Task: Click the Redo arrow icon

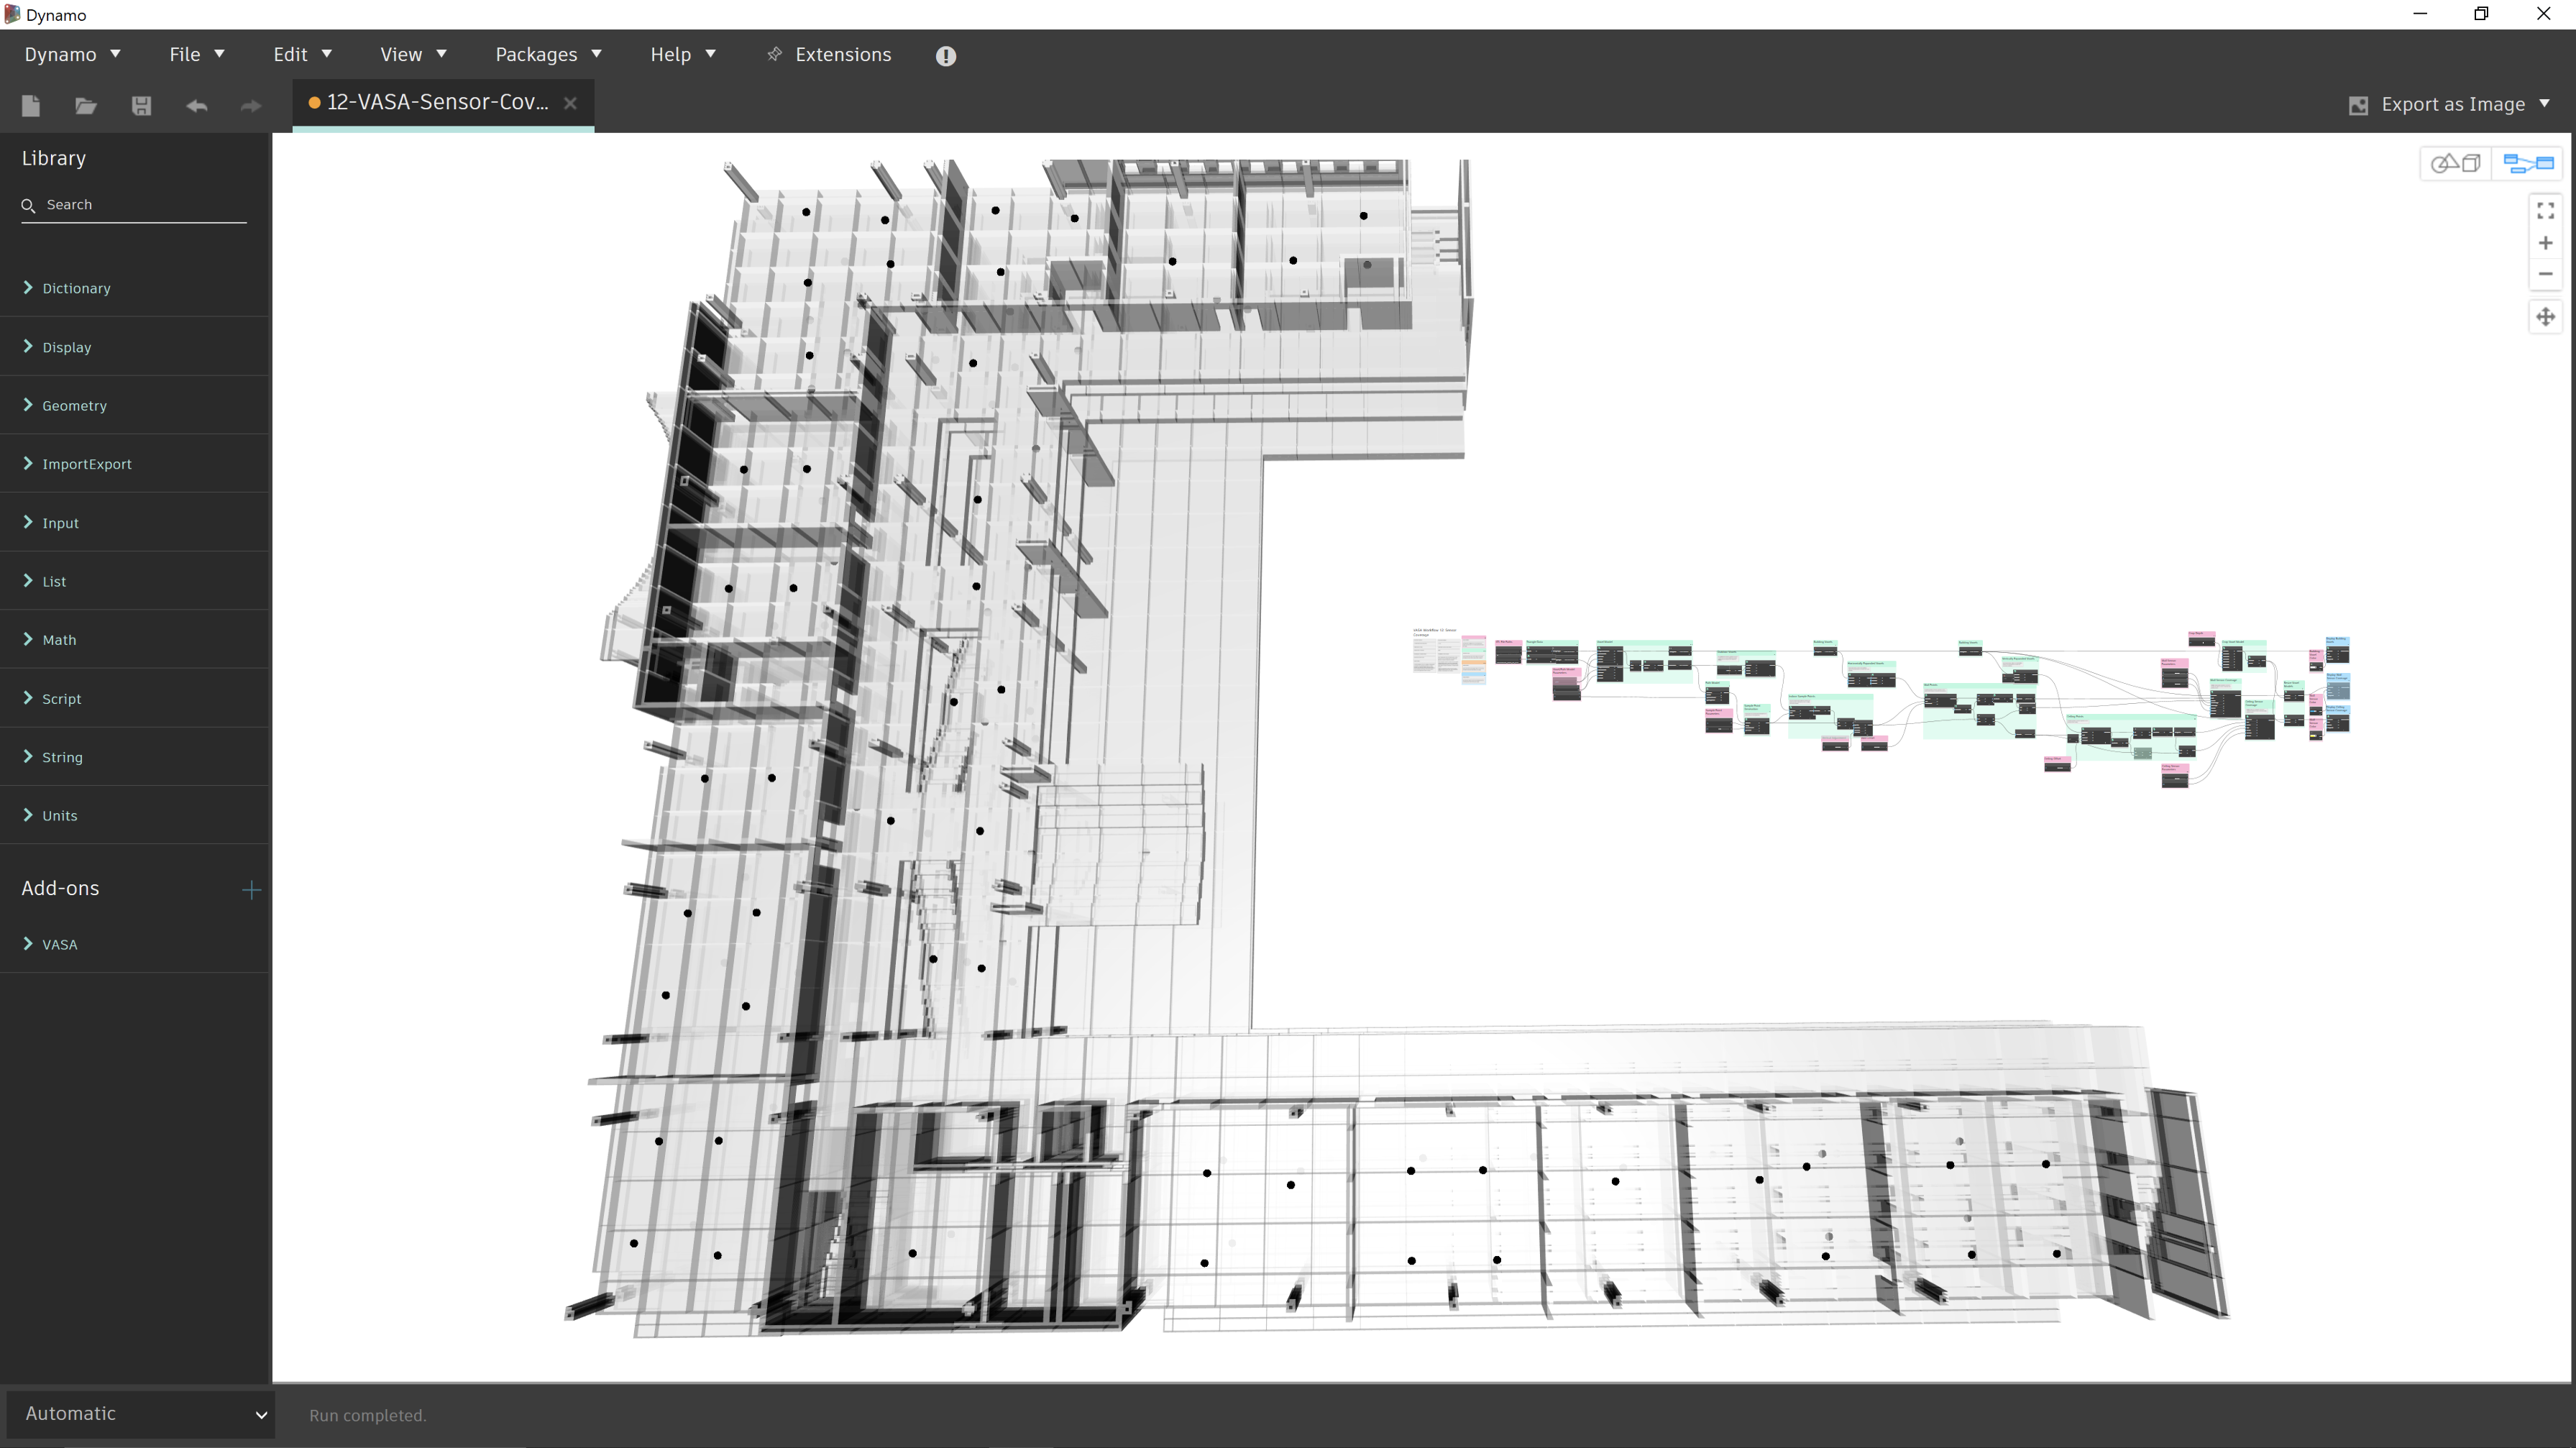Action: click(251, 105)
